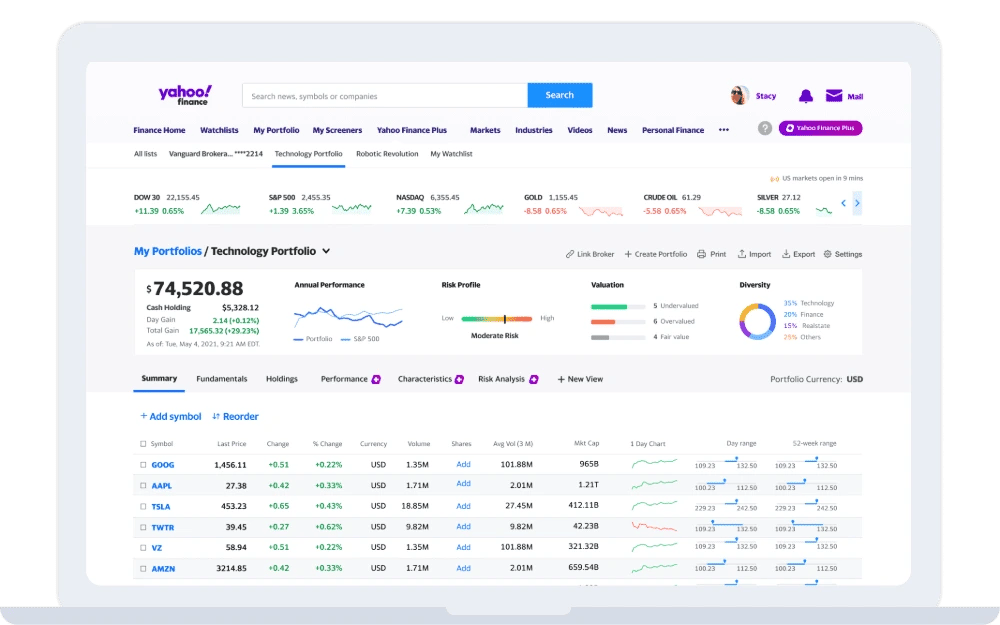1000x625 pixels.
Task: Open GOOG 1 day chart sparkline
Action: click(x=654, y=464)
